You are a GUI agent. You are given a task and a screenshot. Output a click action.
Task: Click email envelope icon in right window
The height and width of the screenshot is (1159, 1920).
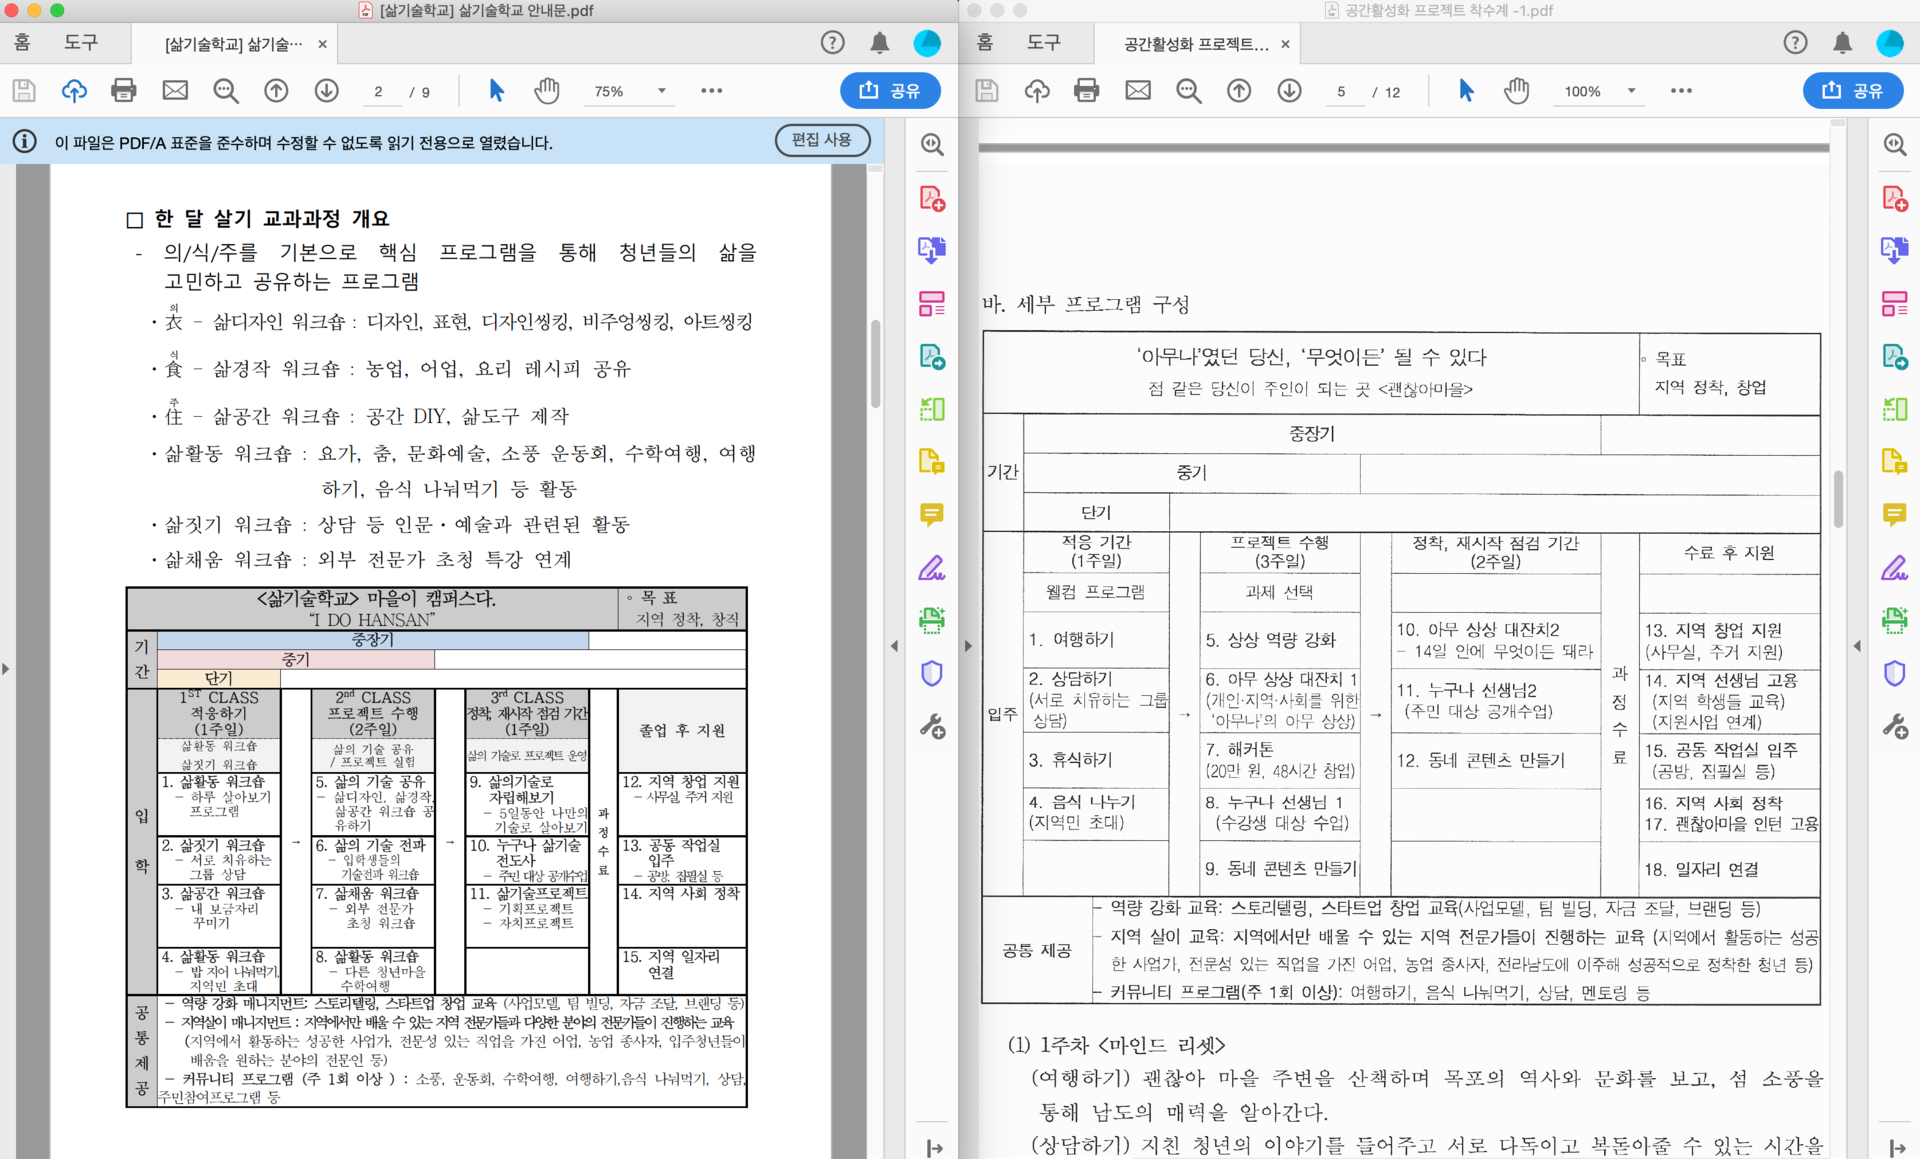[x=1138, y=91]
